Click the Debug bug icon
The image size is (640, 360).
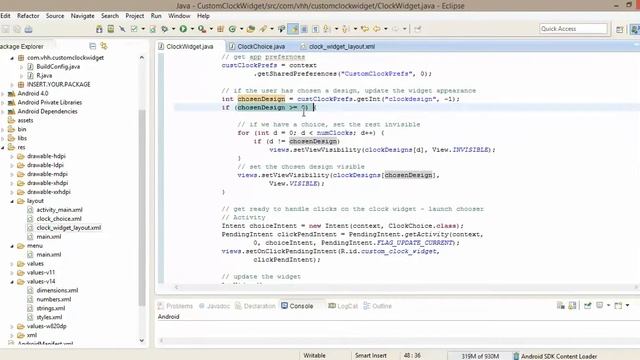[164, 29]
